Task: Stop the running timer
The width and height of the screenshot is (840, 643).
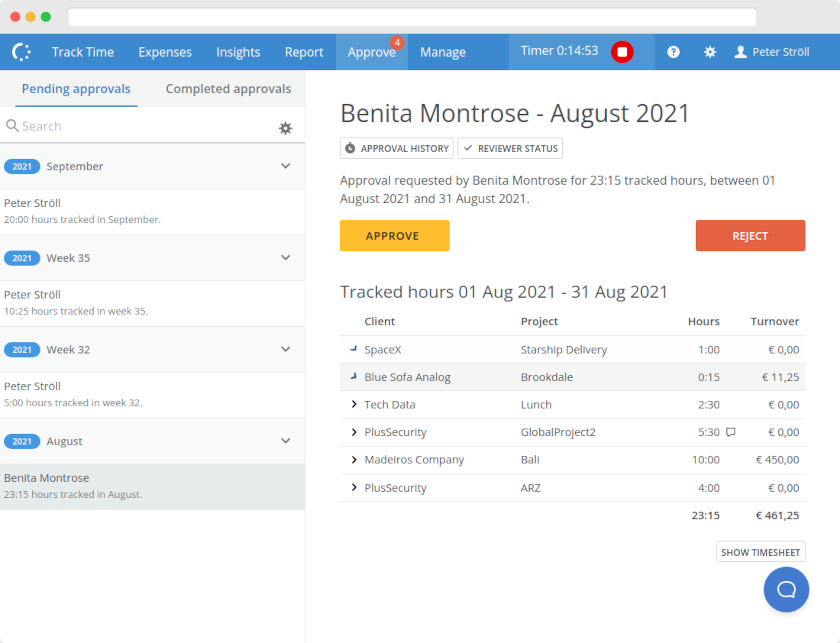Action: [x=622, y=51]
